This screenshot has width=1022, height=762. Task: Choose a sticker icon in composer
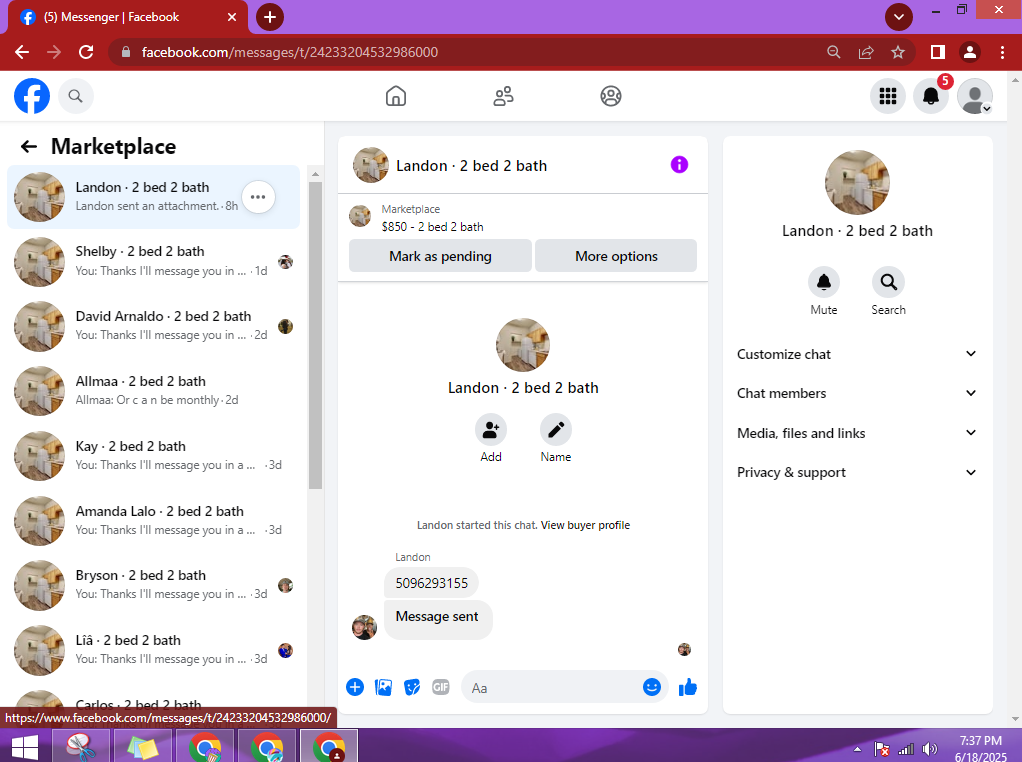coord(412,687)
